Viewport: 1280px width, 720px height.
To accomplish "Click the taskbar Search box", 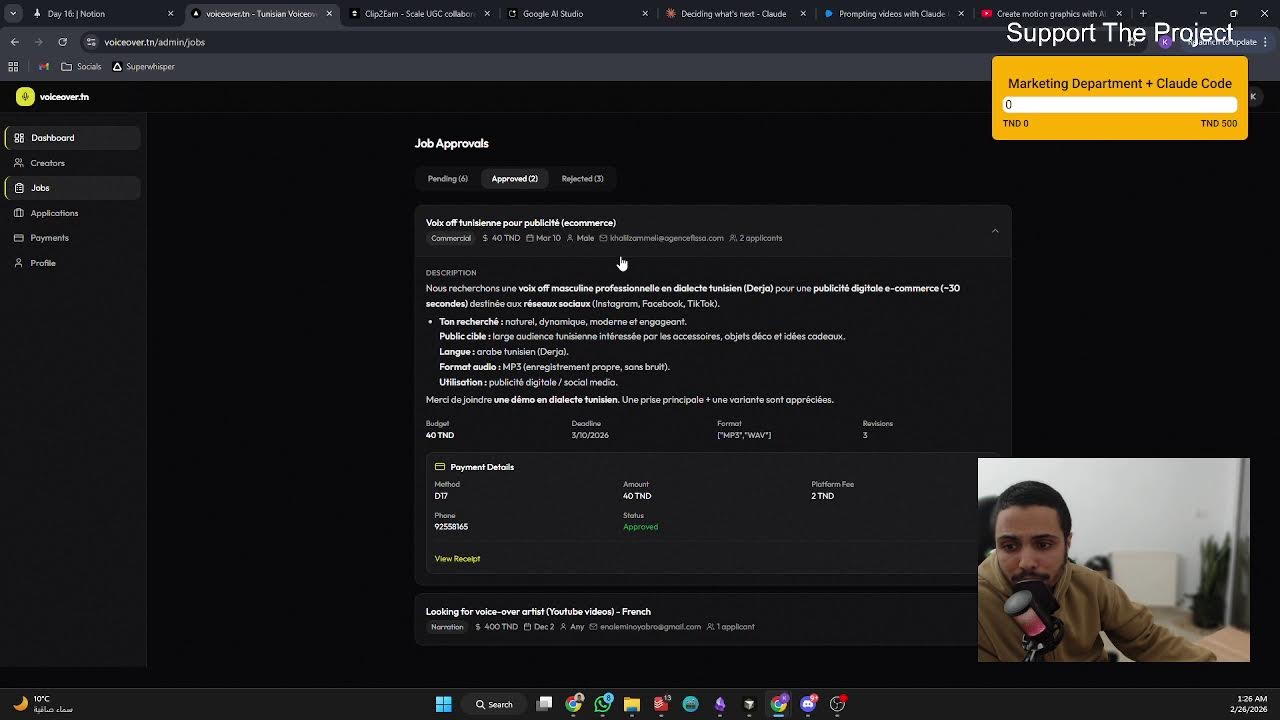I will (x=495, y=704).
